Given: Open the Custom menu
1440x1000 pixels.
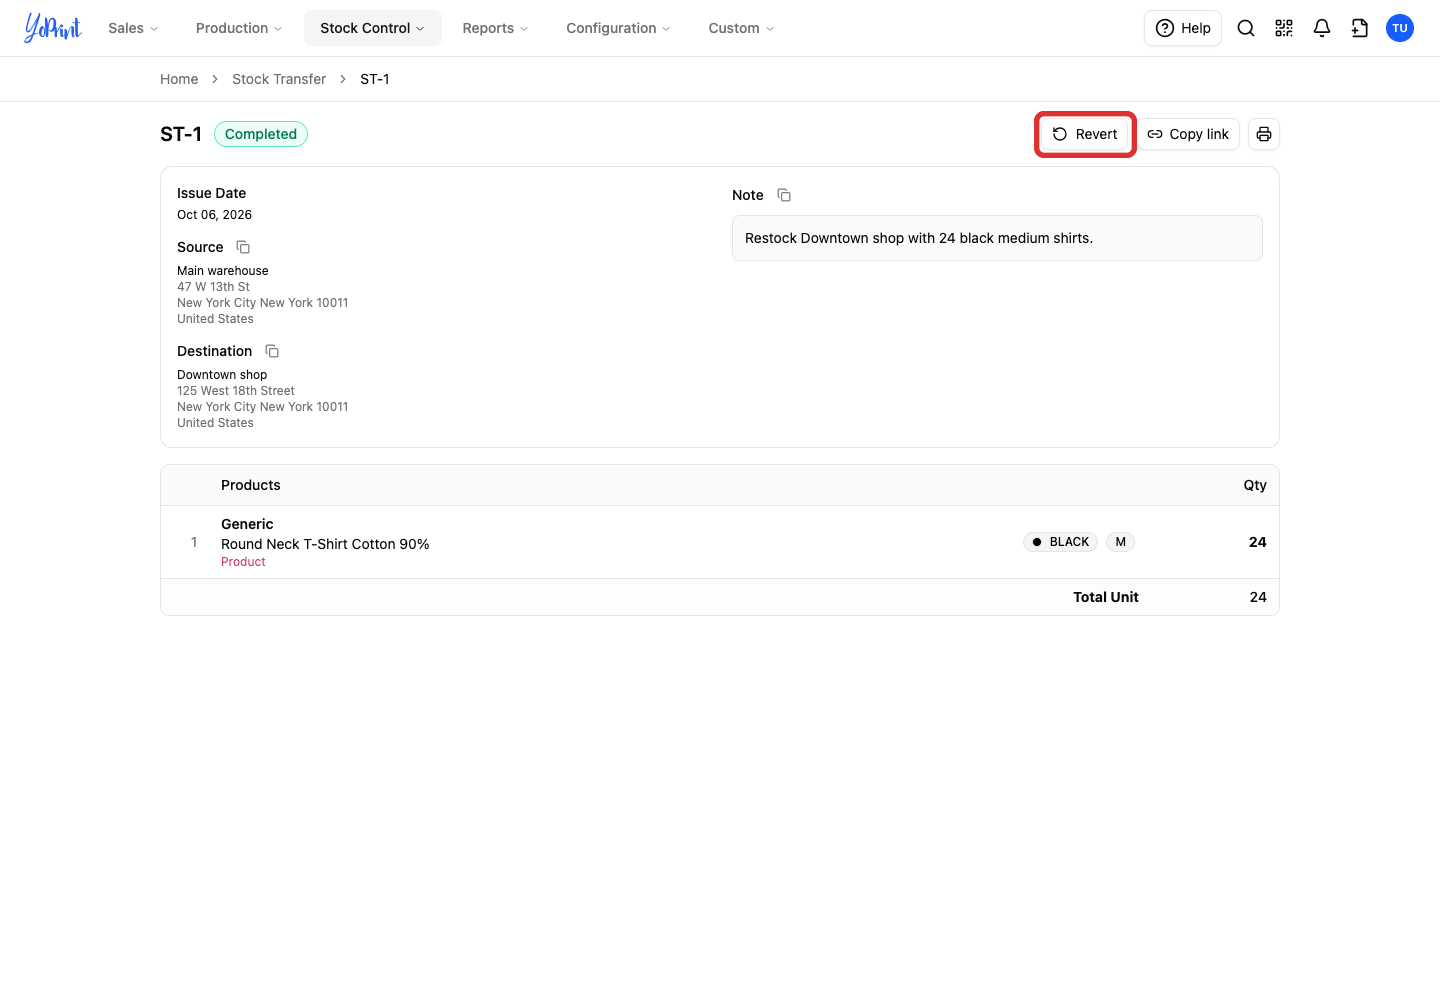Looking at the screenshot, I should [741, 28].
